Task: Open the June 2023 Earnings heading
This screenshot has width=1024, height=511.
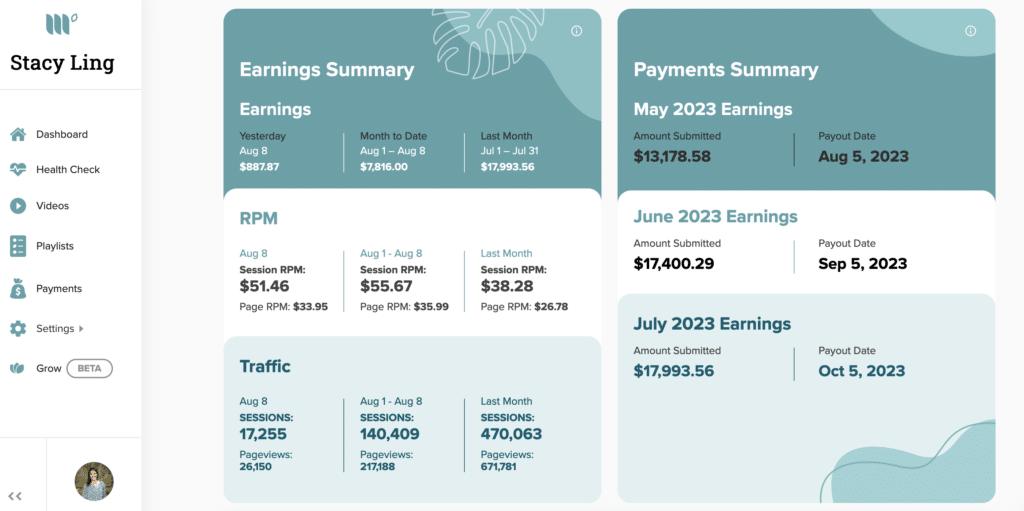Action: point(716,216)
